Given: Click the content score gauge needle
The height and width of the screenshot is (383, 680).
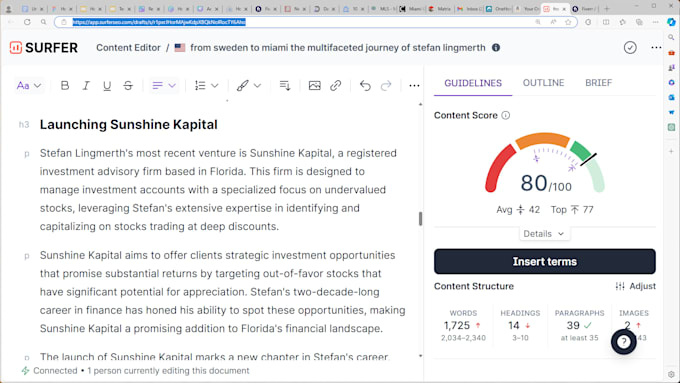Looking at the screenshot, I should point(588,159).
